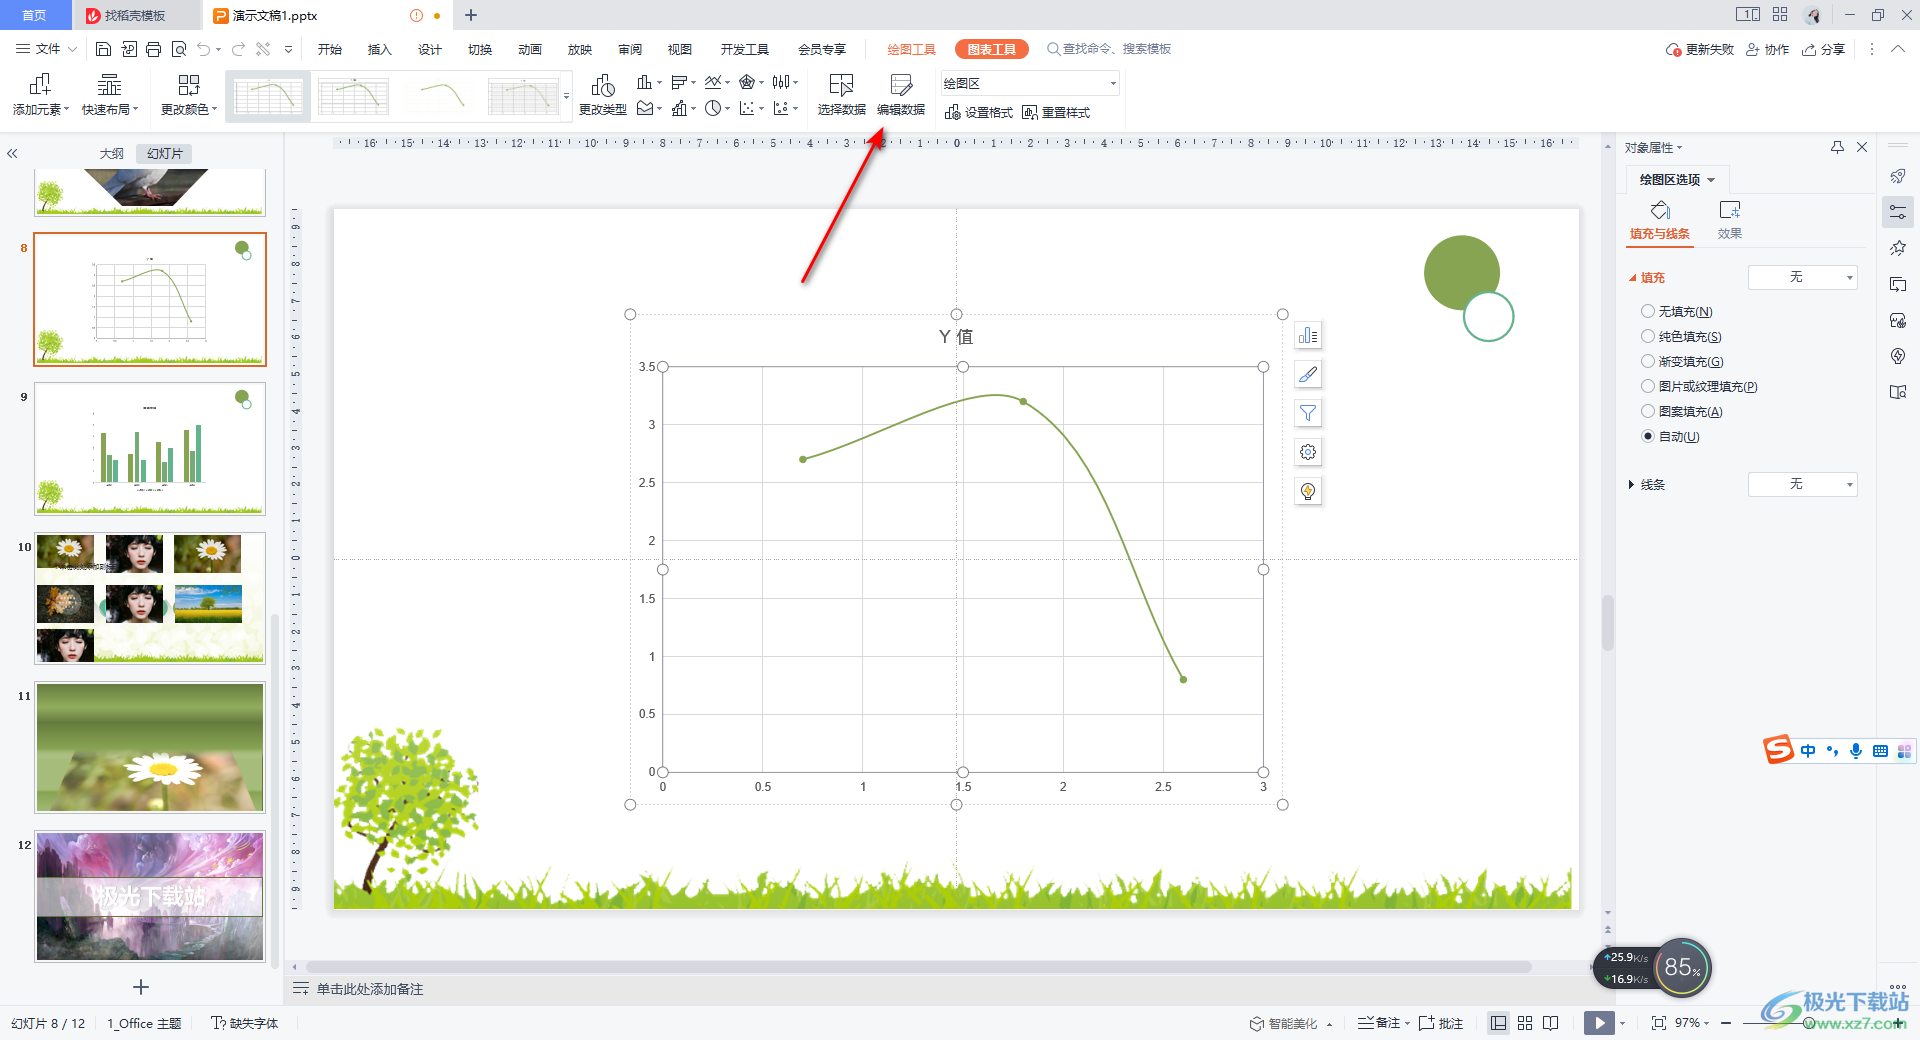Image resolution: width=1920 pixels, height=1040 pixels.
Task: Click the Select Data (选择数据) icon
Action: tap(841, 86)
